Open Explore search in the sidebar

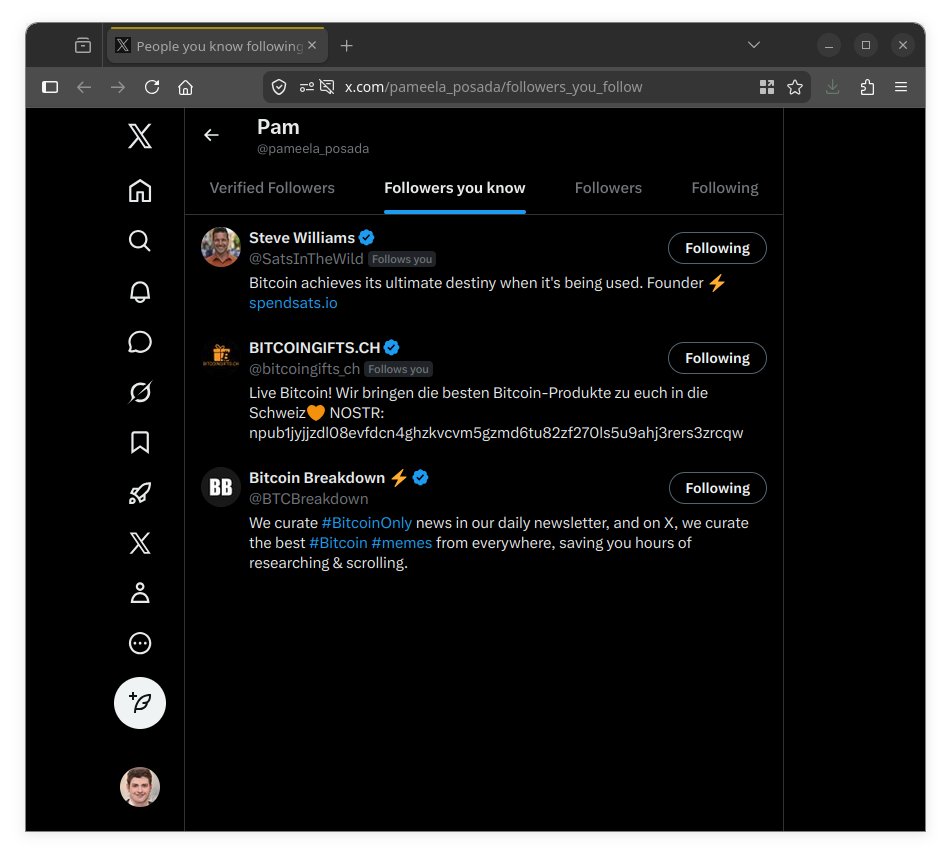[x=139, y=241]
